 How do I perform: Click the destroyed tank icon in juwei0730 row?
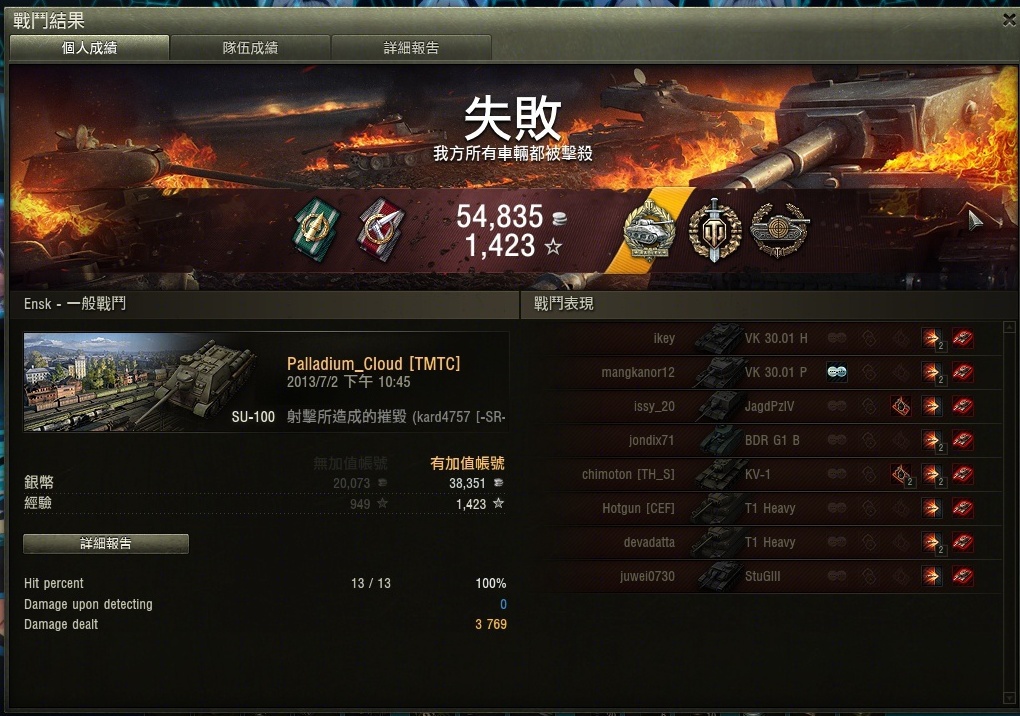click(x=963, y=576)
